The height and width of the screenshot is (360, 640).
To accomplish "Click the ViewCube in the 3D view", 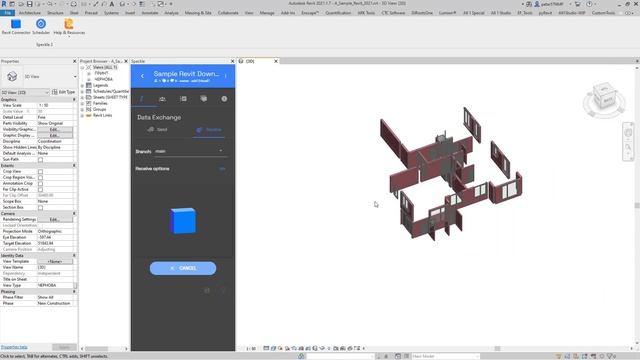I will 604,97.
